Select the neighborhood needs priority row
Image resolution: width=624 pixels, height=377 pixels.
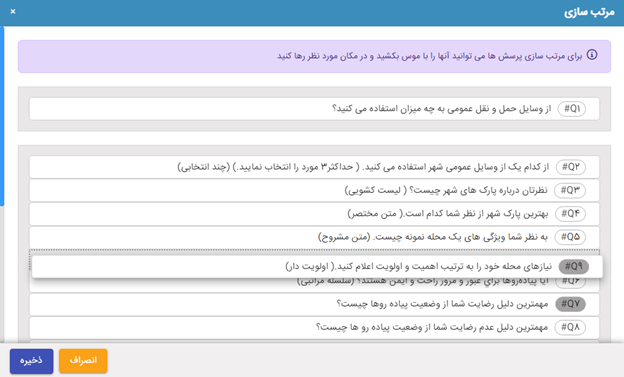(317, 266)
